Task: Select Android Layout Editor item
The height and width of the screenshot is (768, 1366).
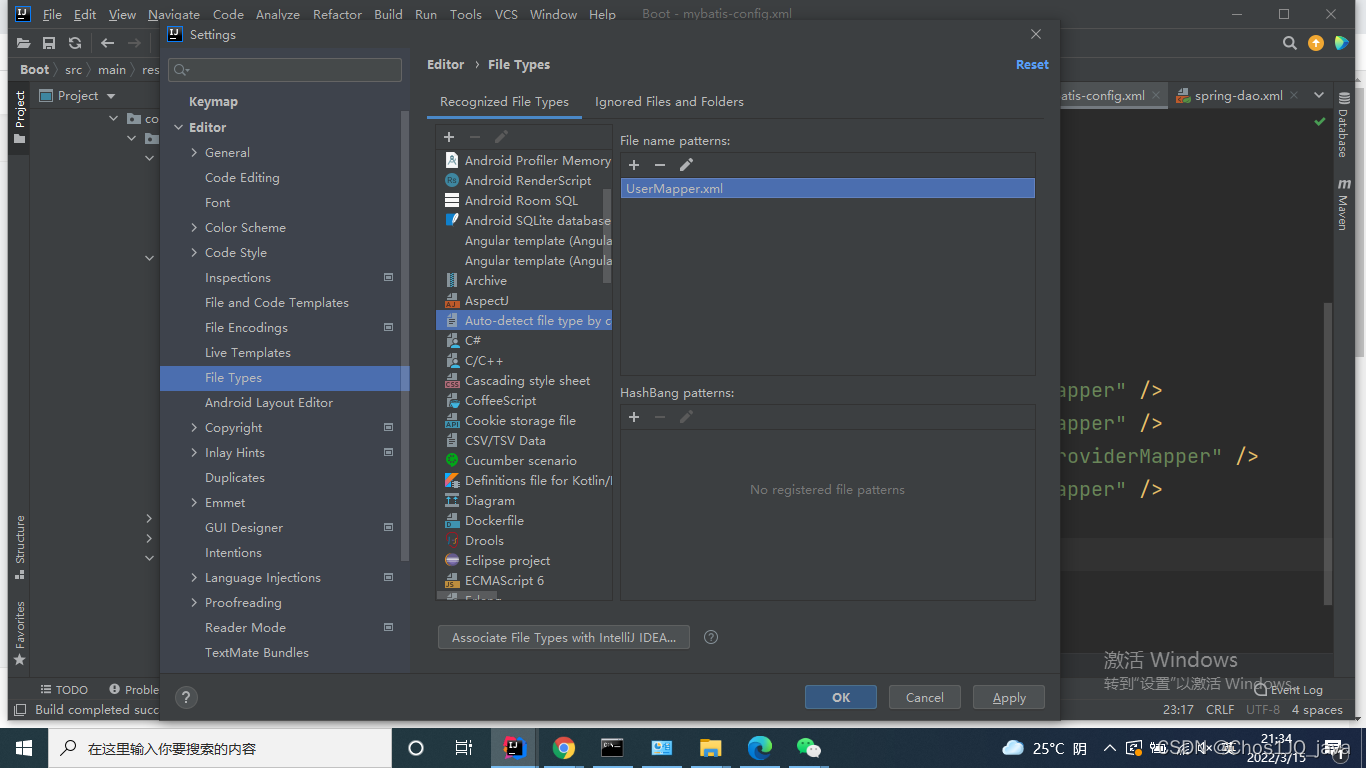Action: (x=269, y=403)
